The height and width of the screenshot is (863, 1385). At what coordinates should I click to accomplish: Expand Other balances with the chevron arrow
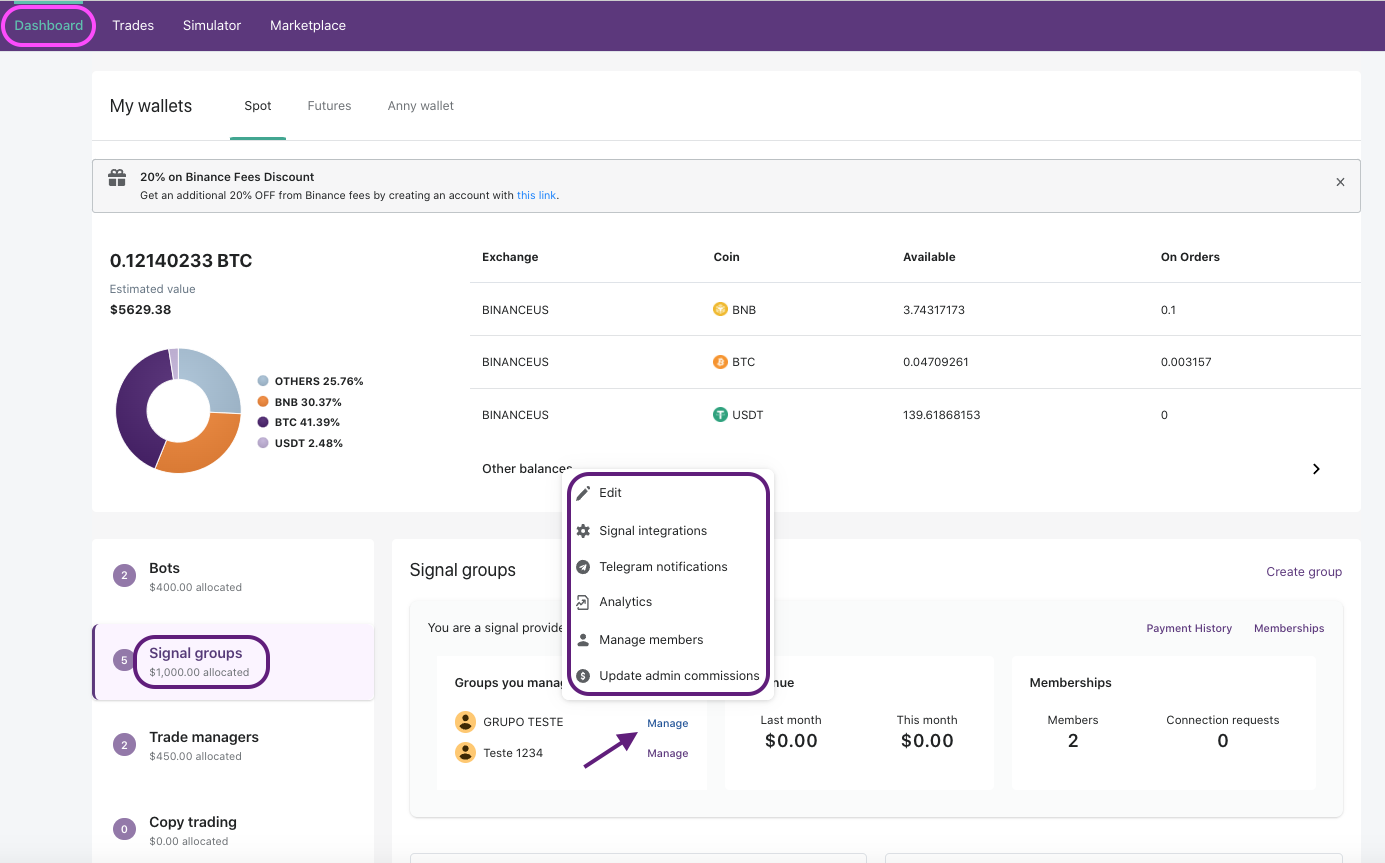tap(1316, 469)
